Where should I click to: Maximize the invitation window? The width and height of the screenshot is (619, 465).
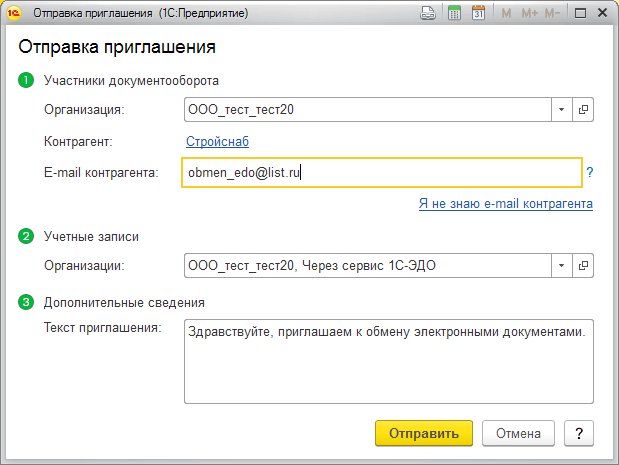pyautogui.click(x=580, y=14)
